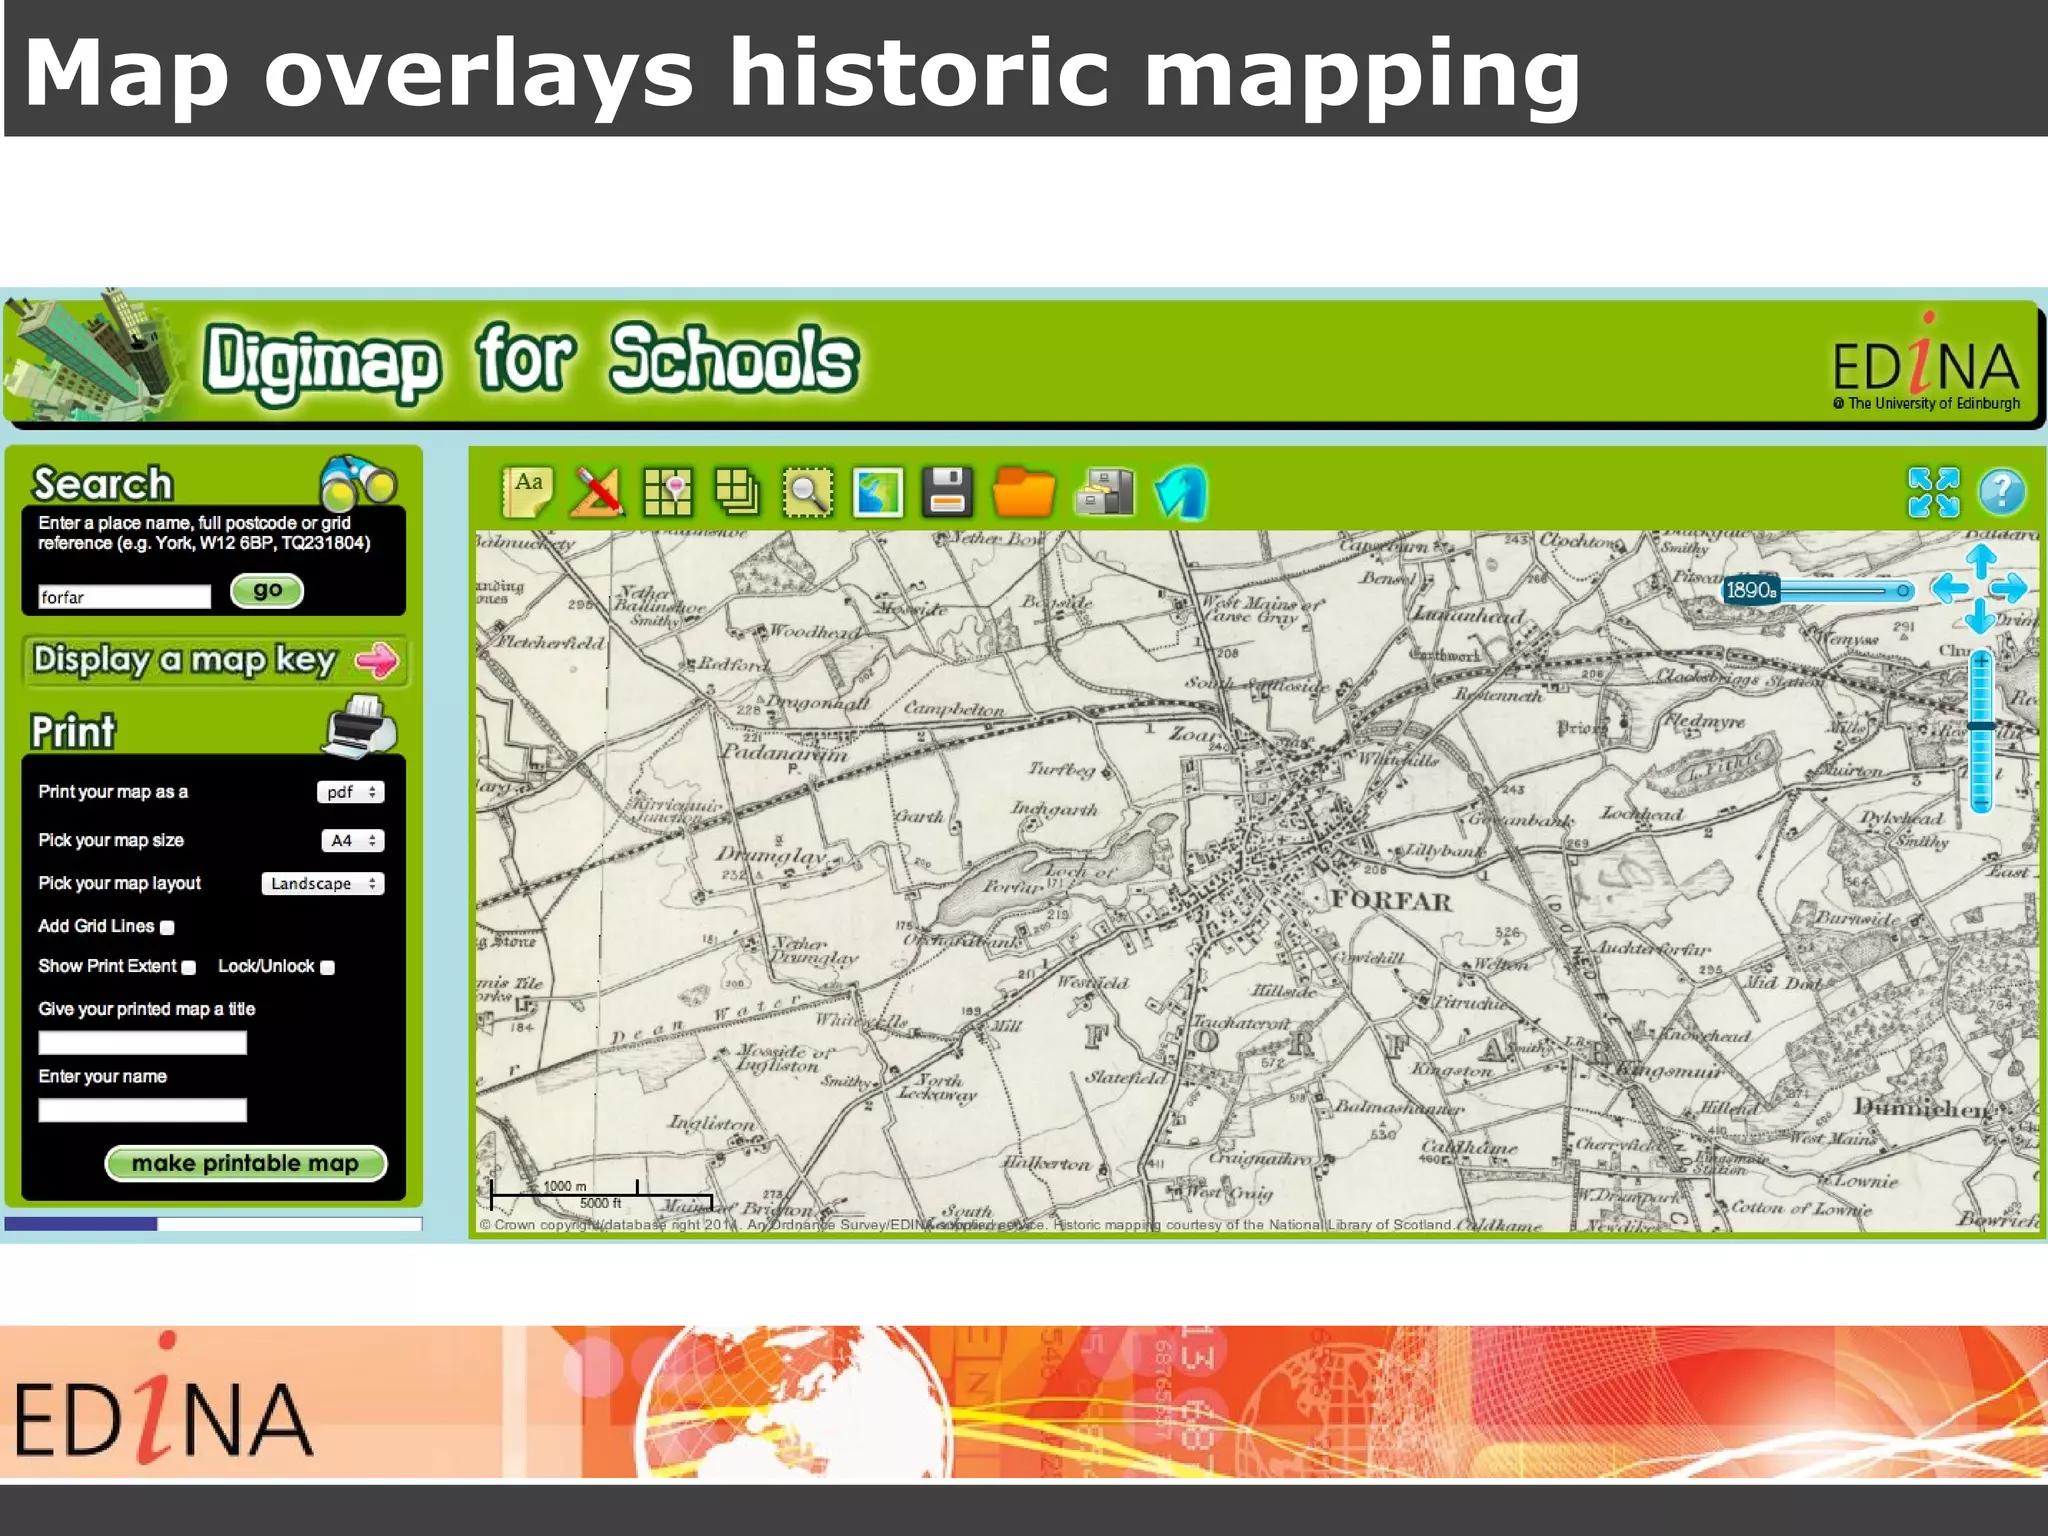This screenshot has width=2048, height=1536.
Task: Click the map globe view icon
Action: 878,493
